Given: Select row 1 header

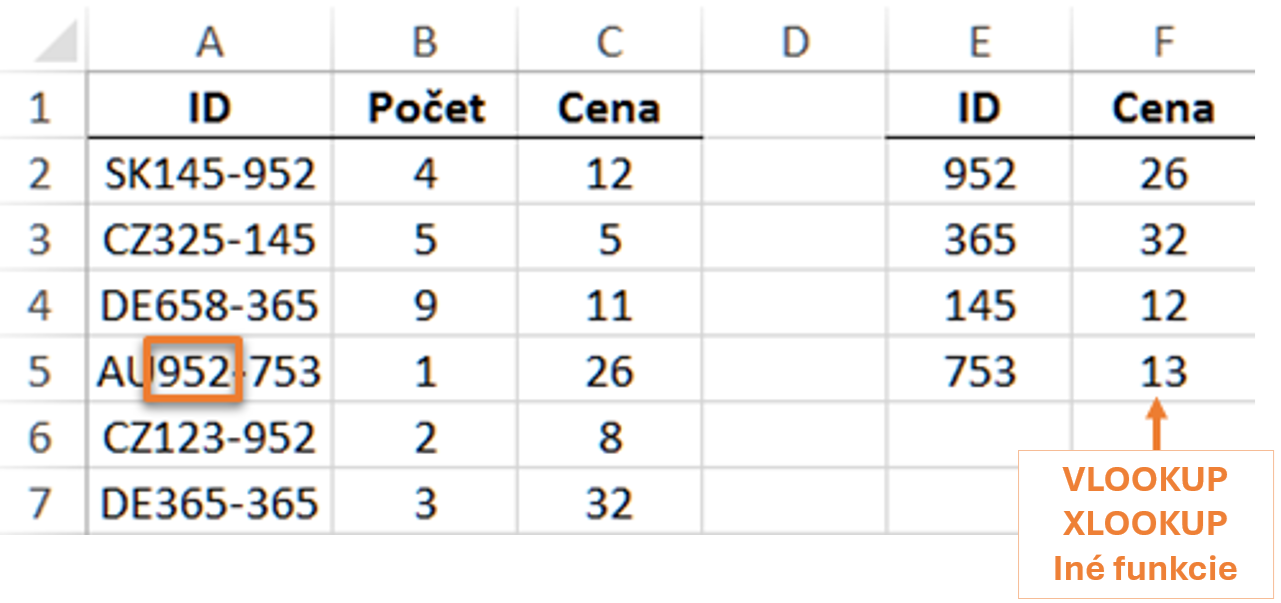Looking at the screenshot, I should [x=40, y=108].
